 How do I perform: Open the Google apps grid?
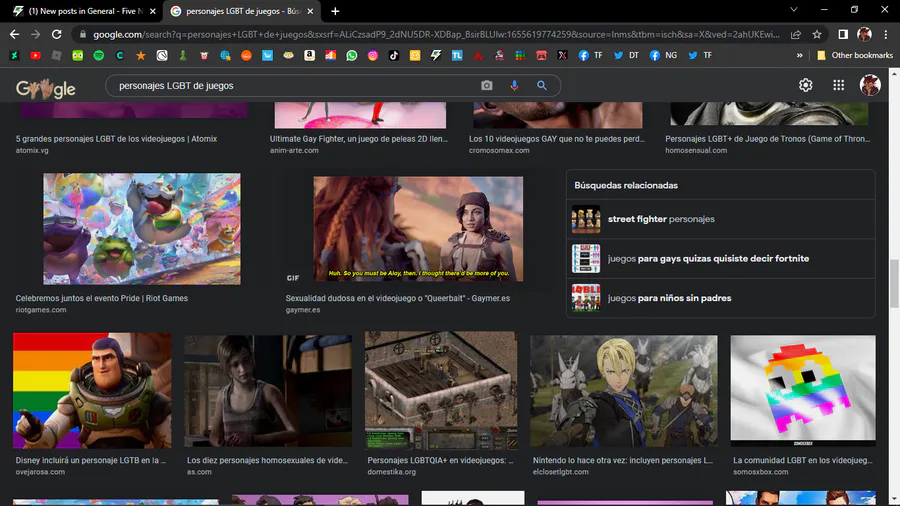[x=839, y=85]
